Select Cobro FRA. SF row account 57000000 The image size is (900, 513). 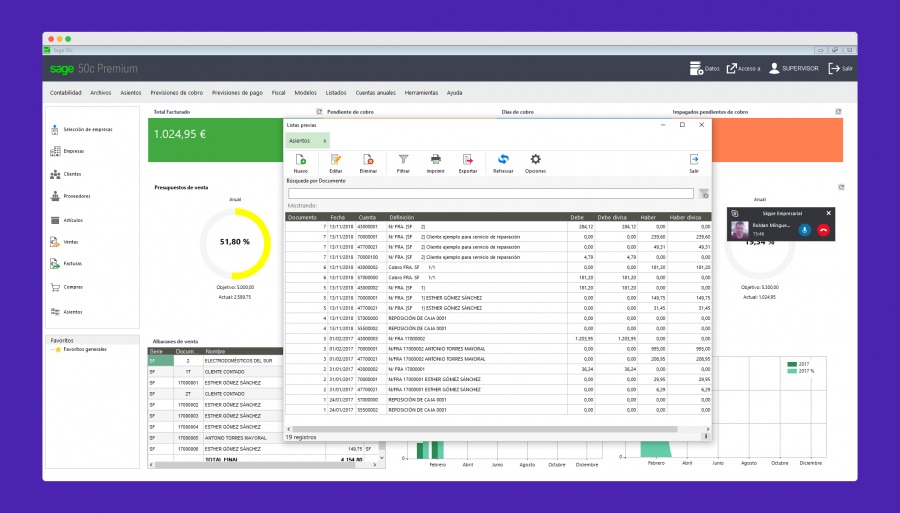(498, 277)
